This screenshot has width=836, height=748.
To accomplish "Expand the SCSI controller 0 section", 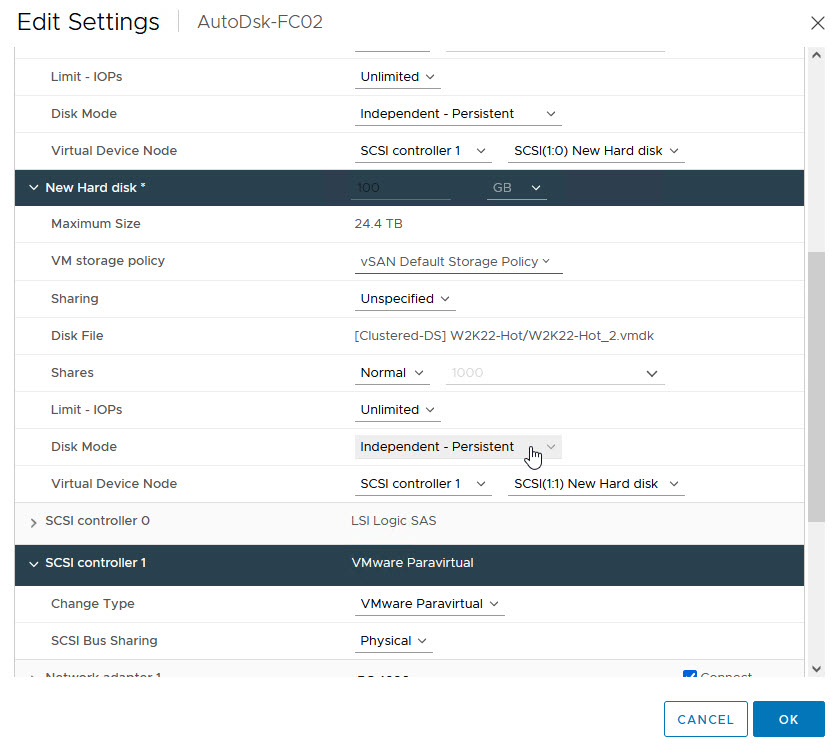I will 34,522.
